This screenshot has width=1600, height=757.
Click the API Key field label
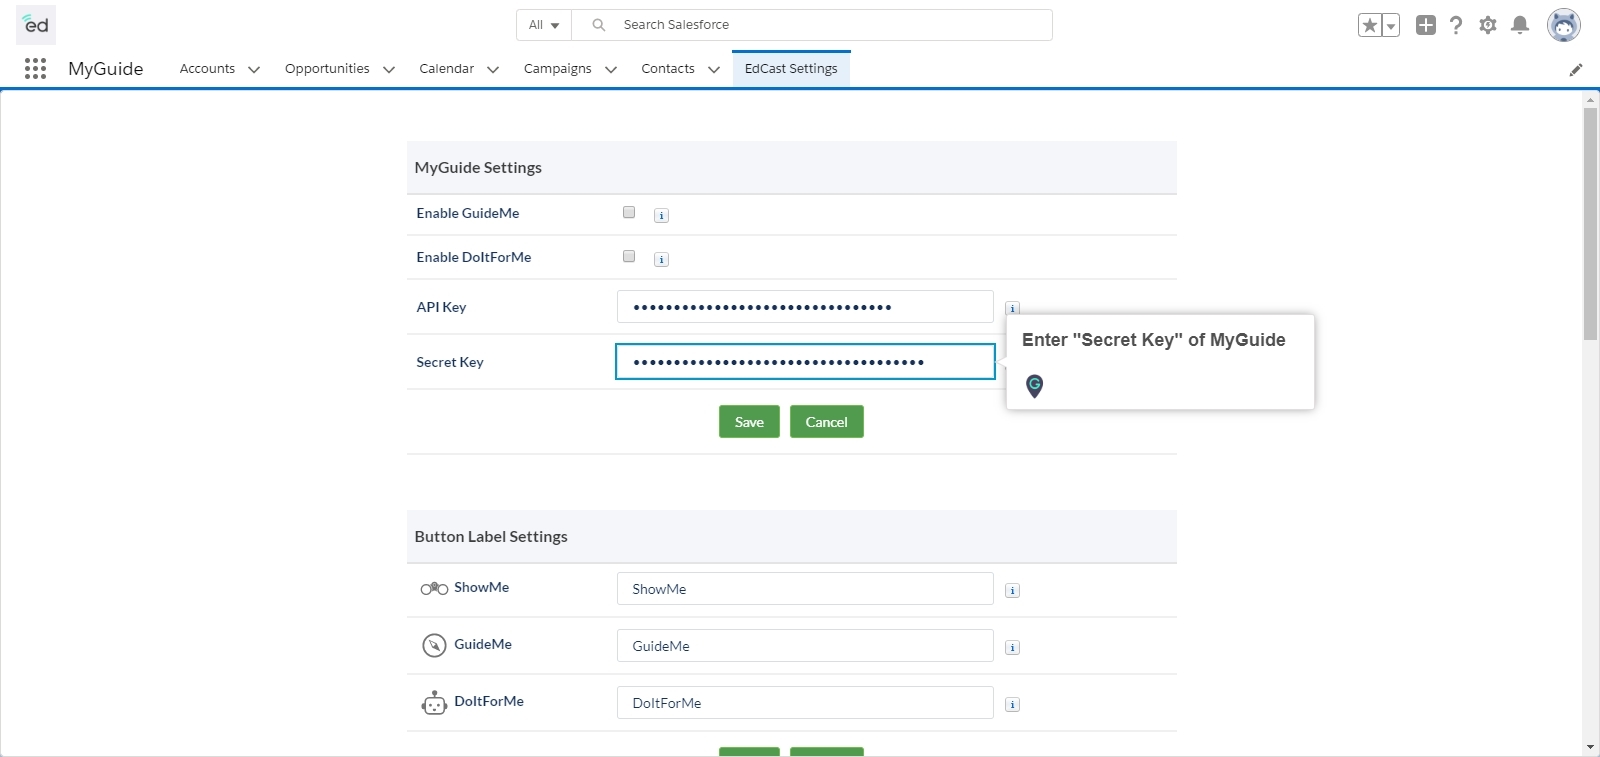(x=441, y=307)
